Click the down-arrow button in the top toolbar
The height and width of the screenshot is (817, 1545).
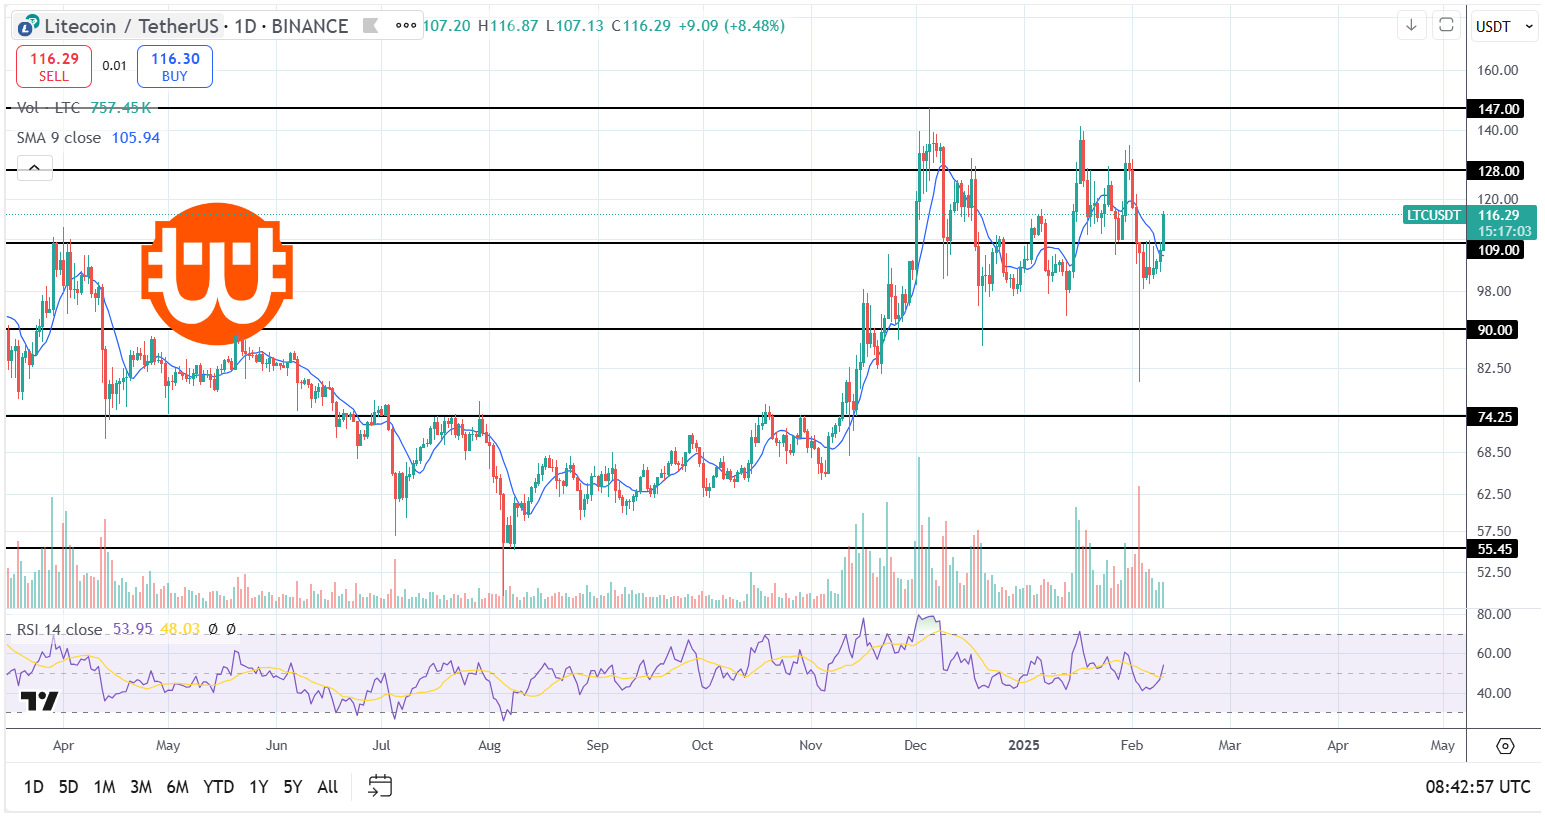pyautogui.click(x=1411, y=26)
